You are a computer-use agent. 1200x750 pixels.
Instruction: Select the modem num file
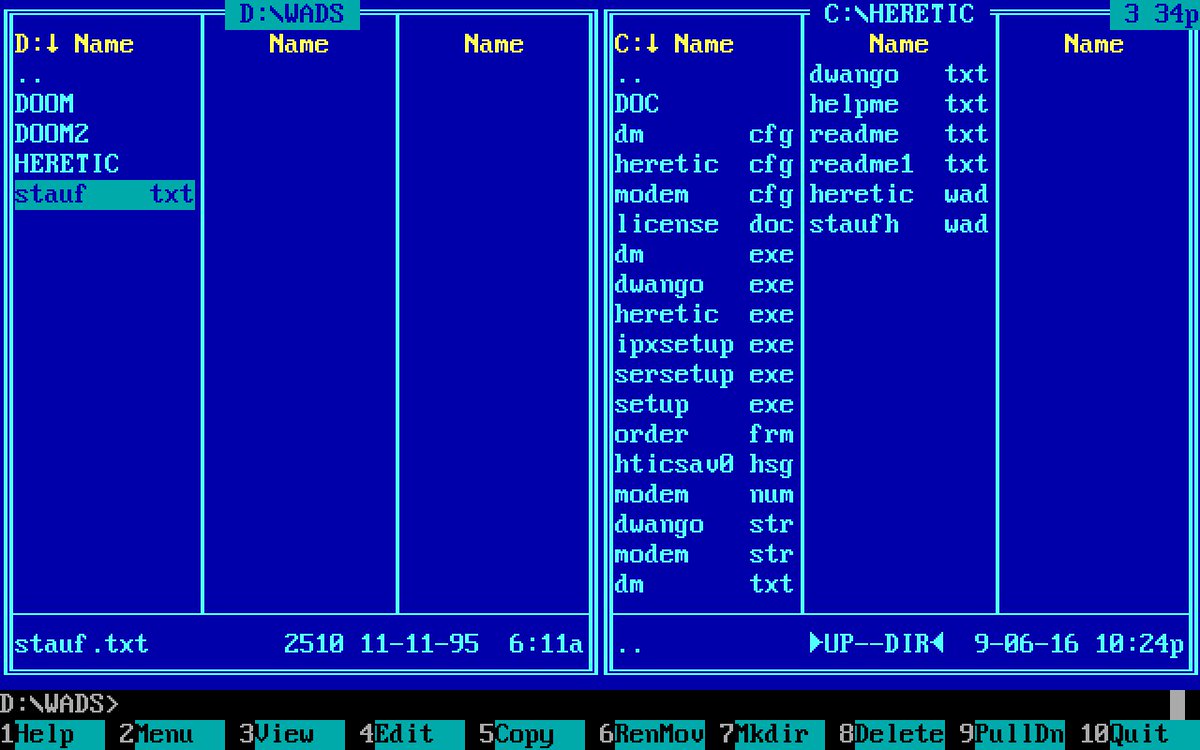pyautogui.click(x=704, y=494)
